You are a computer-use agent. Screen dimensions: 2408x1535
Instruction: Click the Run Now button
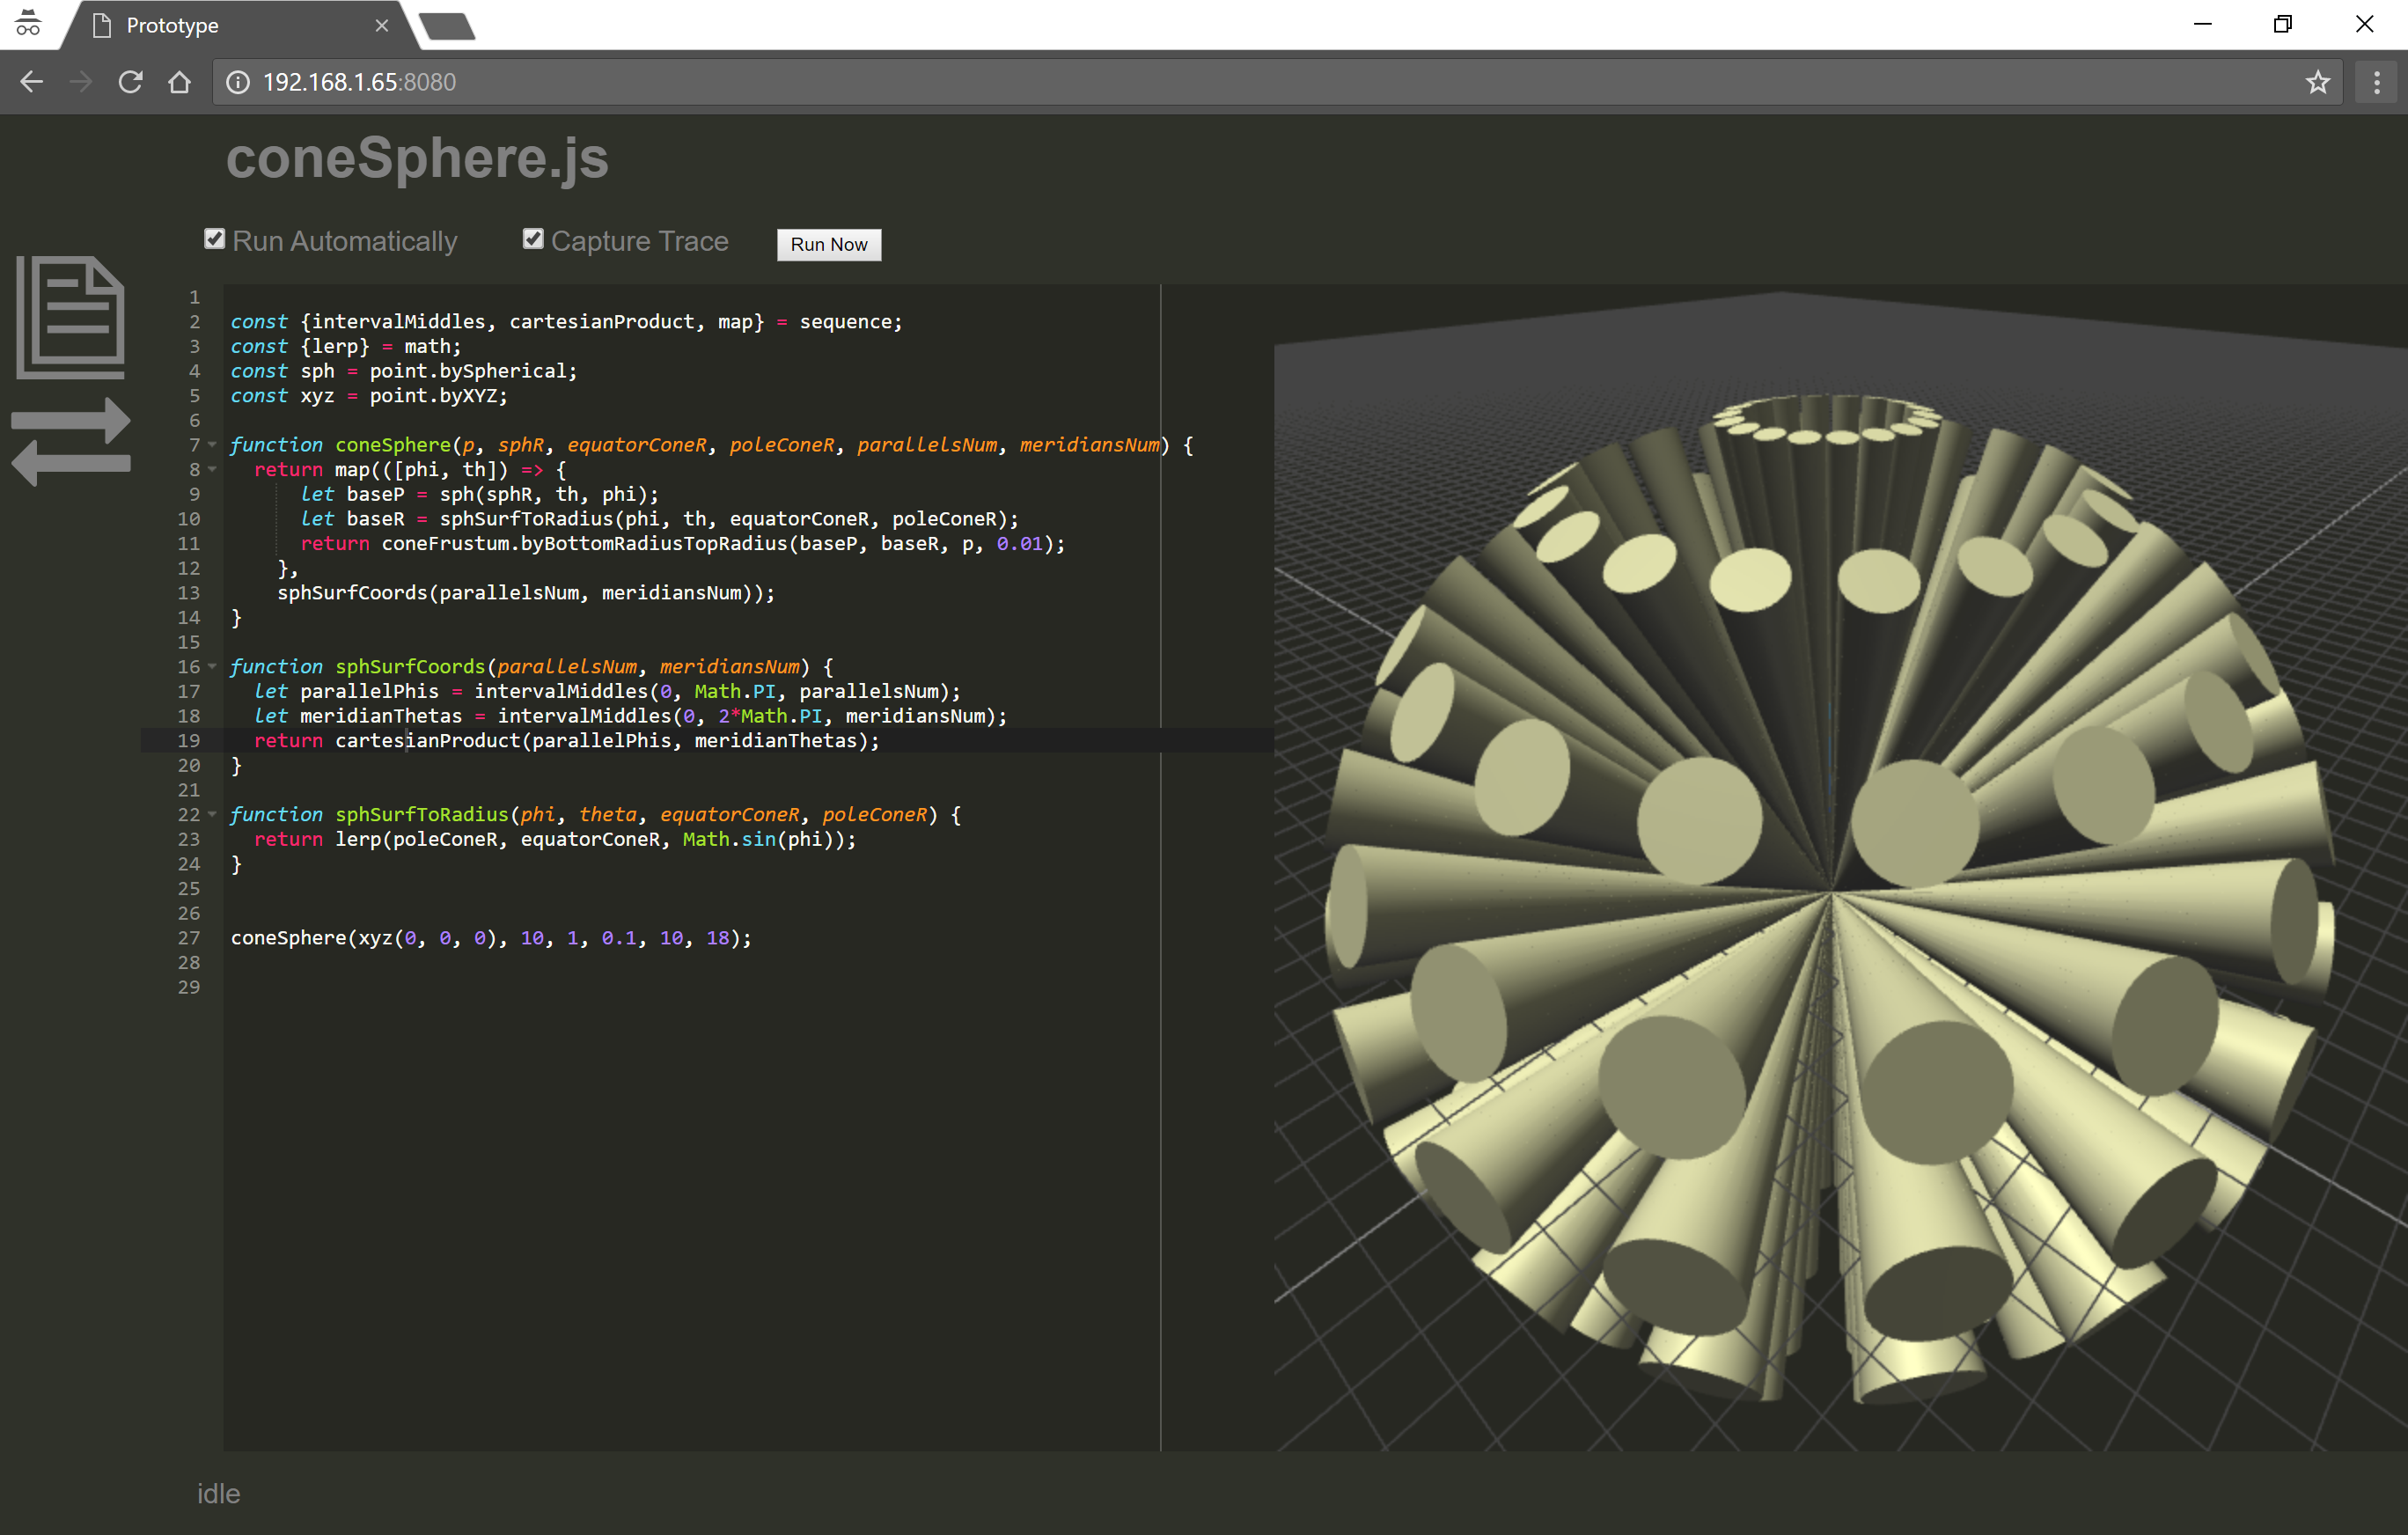pos(829,245)
